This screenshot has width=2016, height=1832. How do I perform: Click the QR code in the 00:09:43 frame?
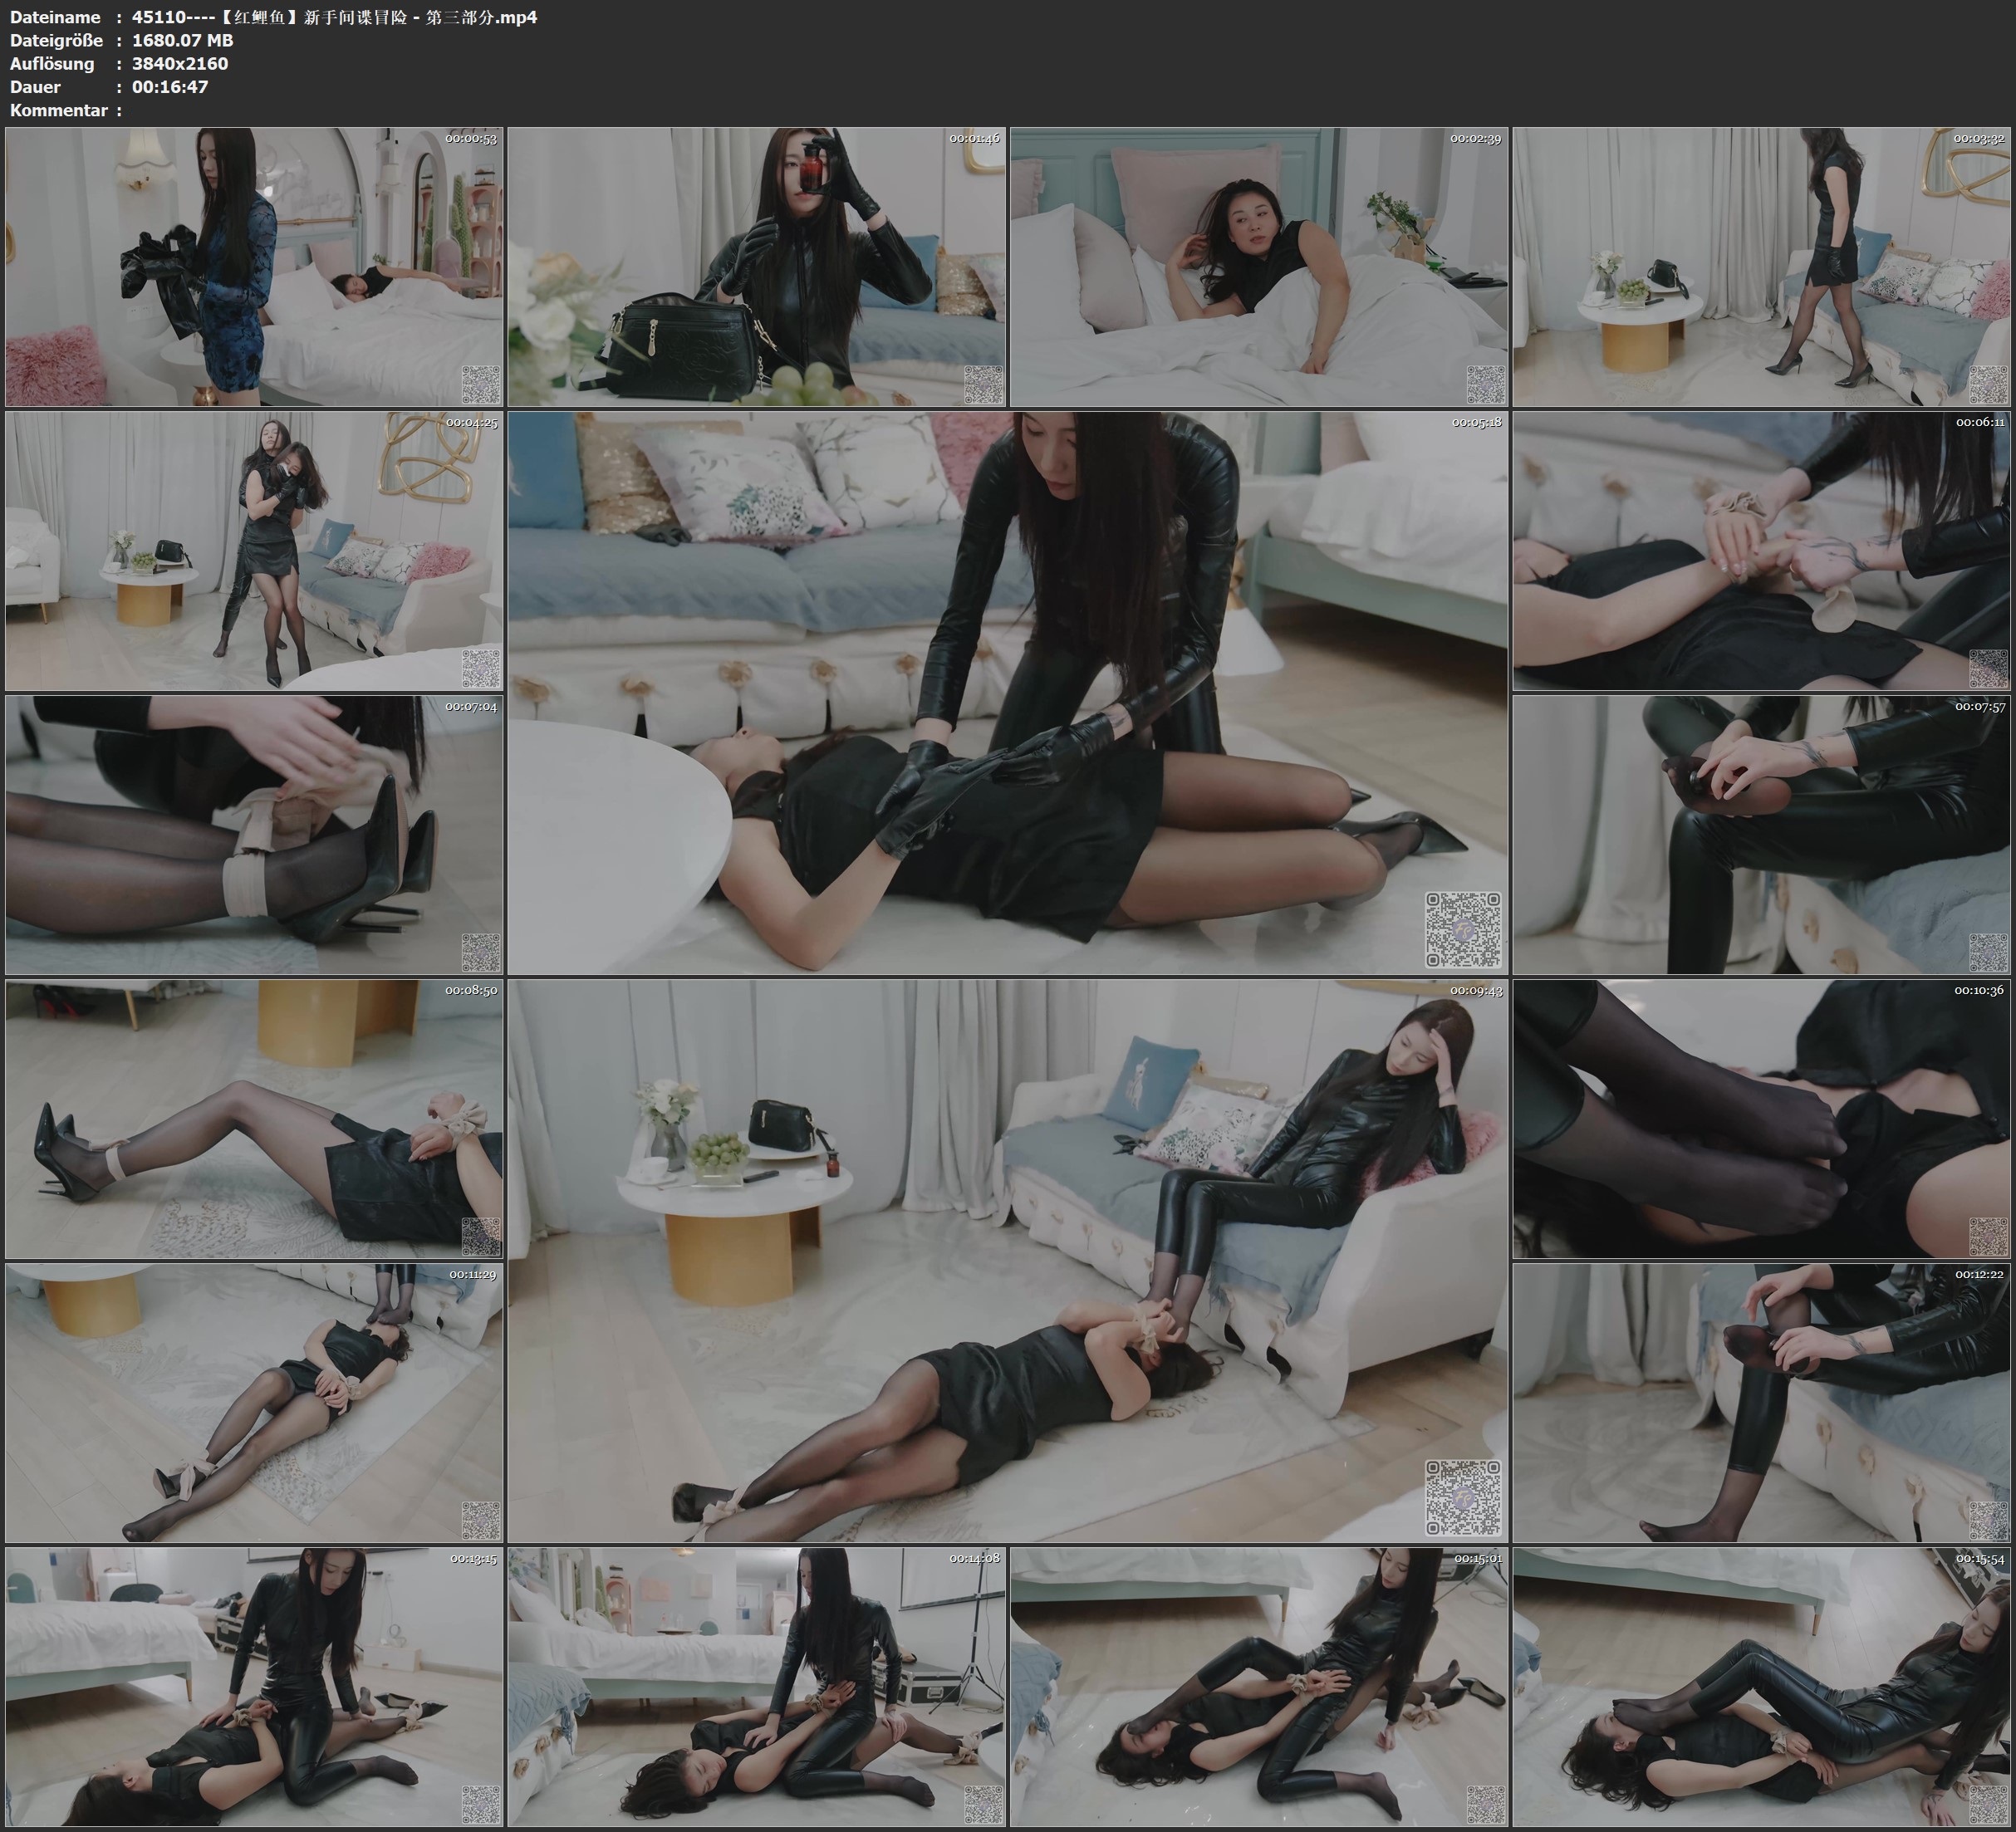point(1462,1497)
